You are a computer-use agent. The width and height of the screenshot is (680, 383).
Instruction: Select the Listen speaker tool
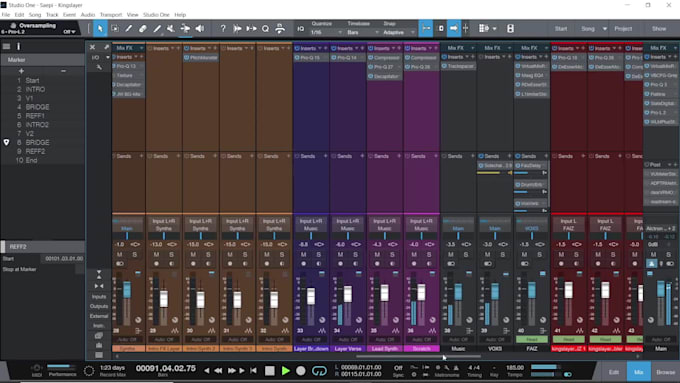[x=199, y=29]
